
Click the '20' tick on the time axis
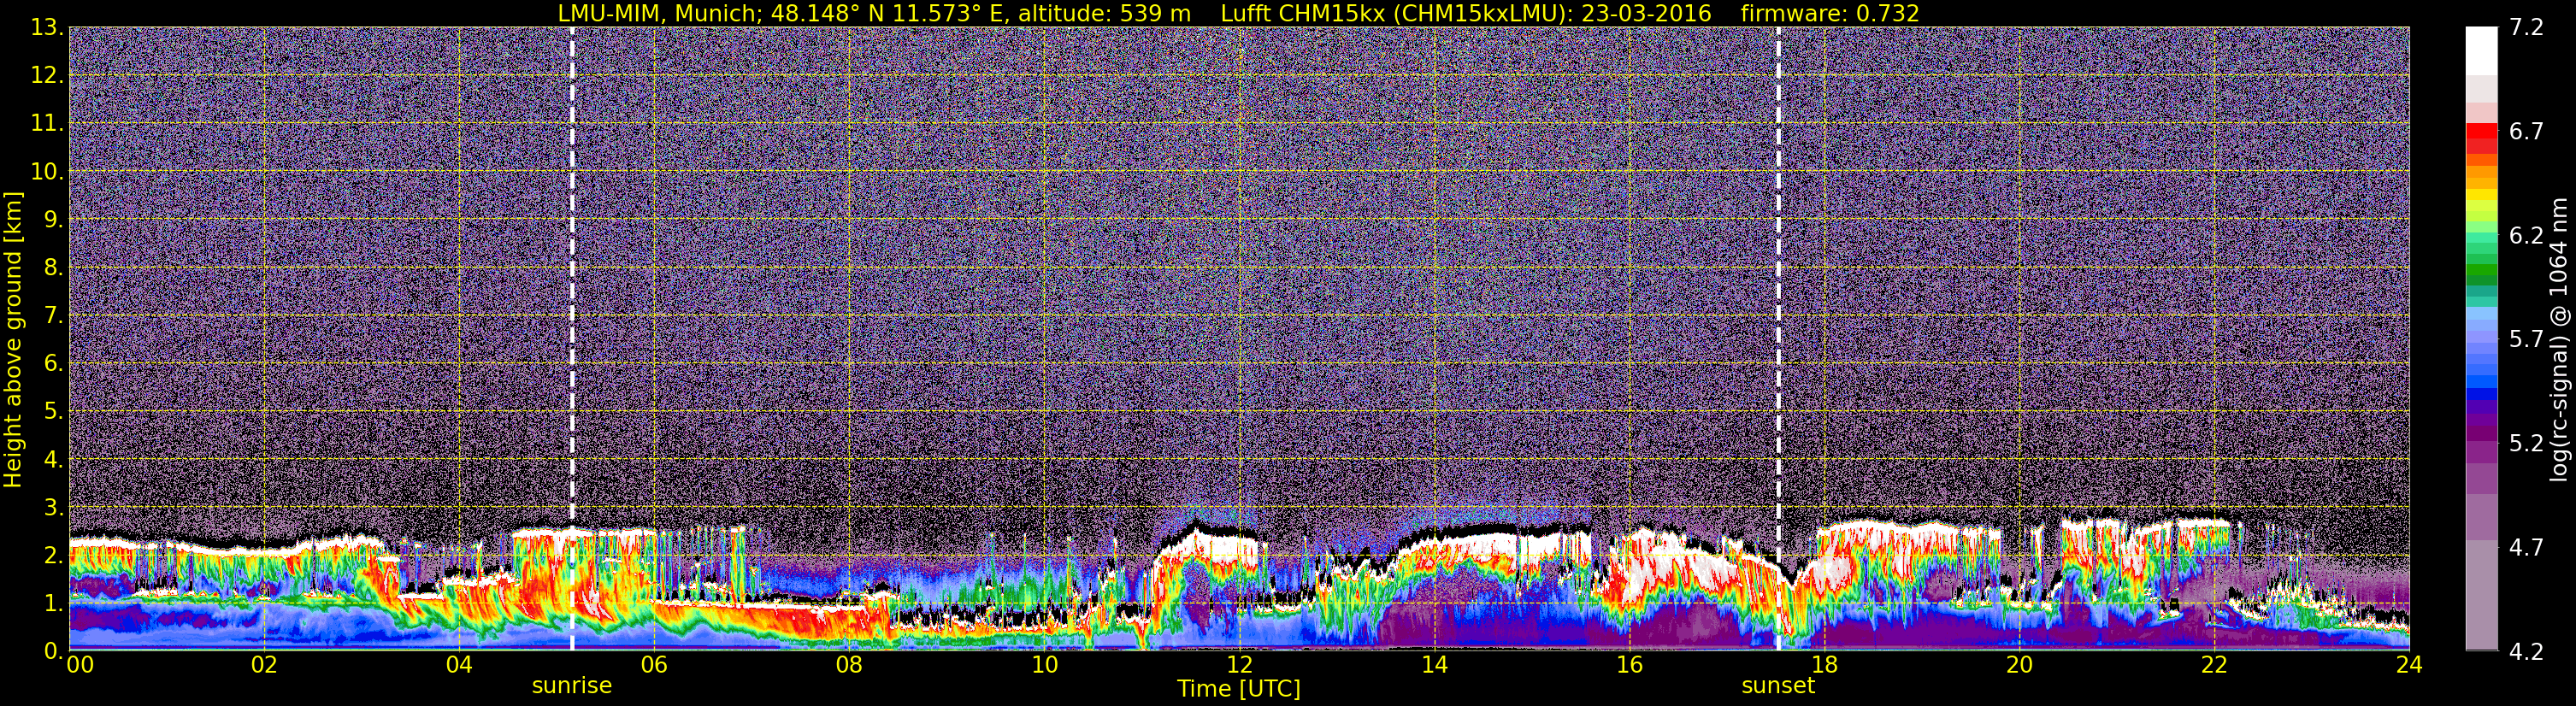click(2019, 665)
